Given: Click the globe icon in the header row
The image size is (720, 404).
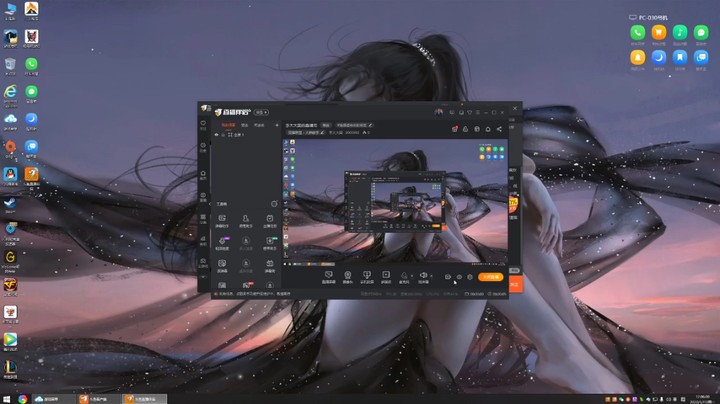Looking at the screenshot, I should pyautogui.click(x=477, y=129).
